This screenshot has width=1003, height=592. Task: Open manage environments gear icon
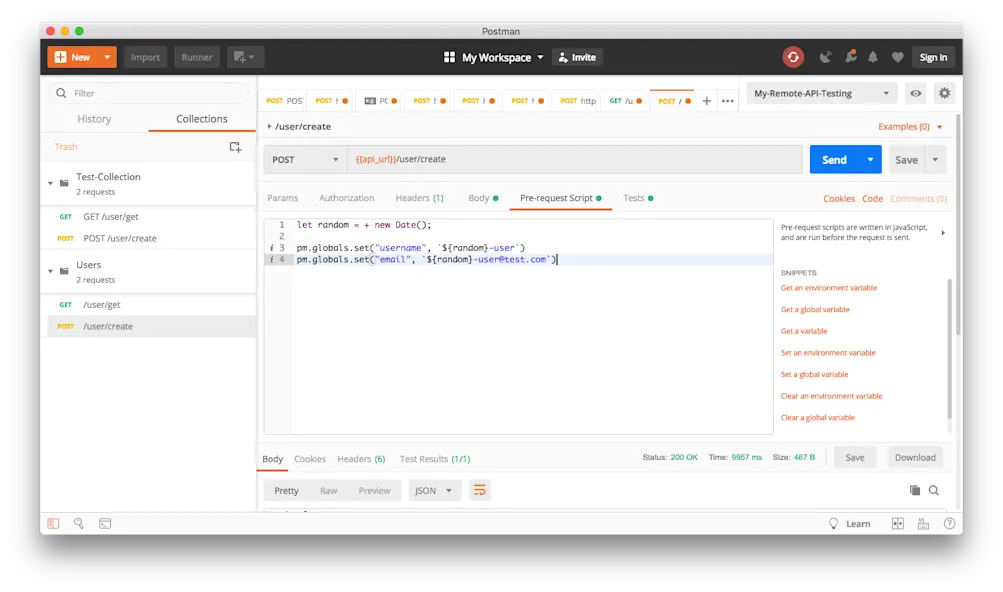[944, 93]
